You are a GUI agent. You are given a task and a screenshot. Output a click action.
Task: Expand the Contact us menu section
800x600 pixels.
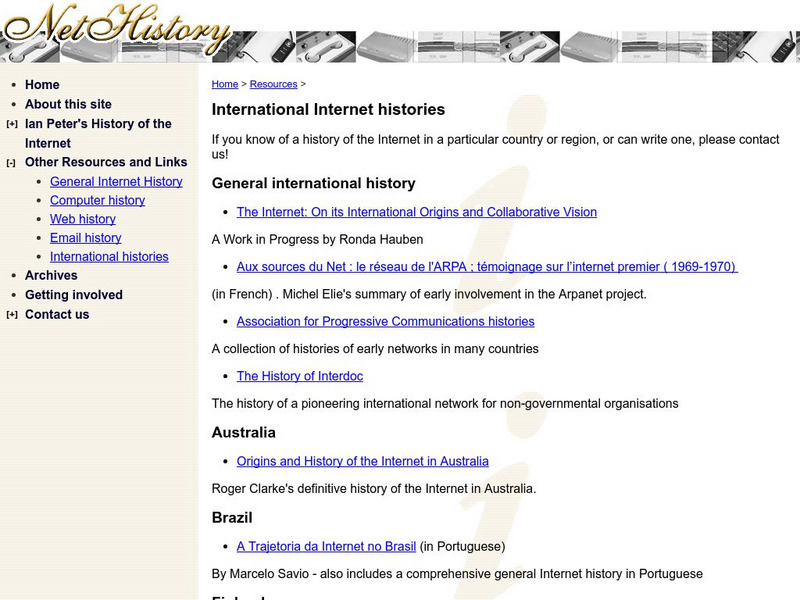[11, 315]
